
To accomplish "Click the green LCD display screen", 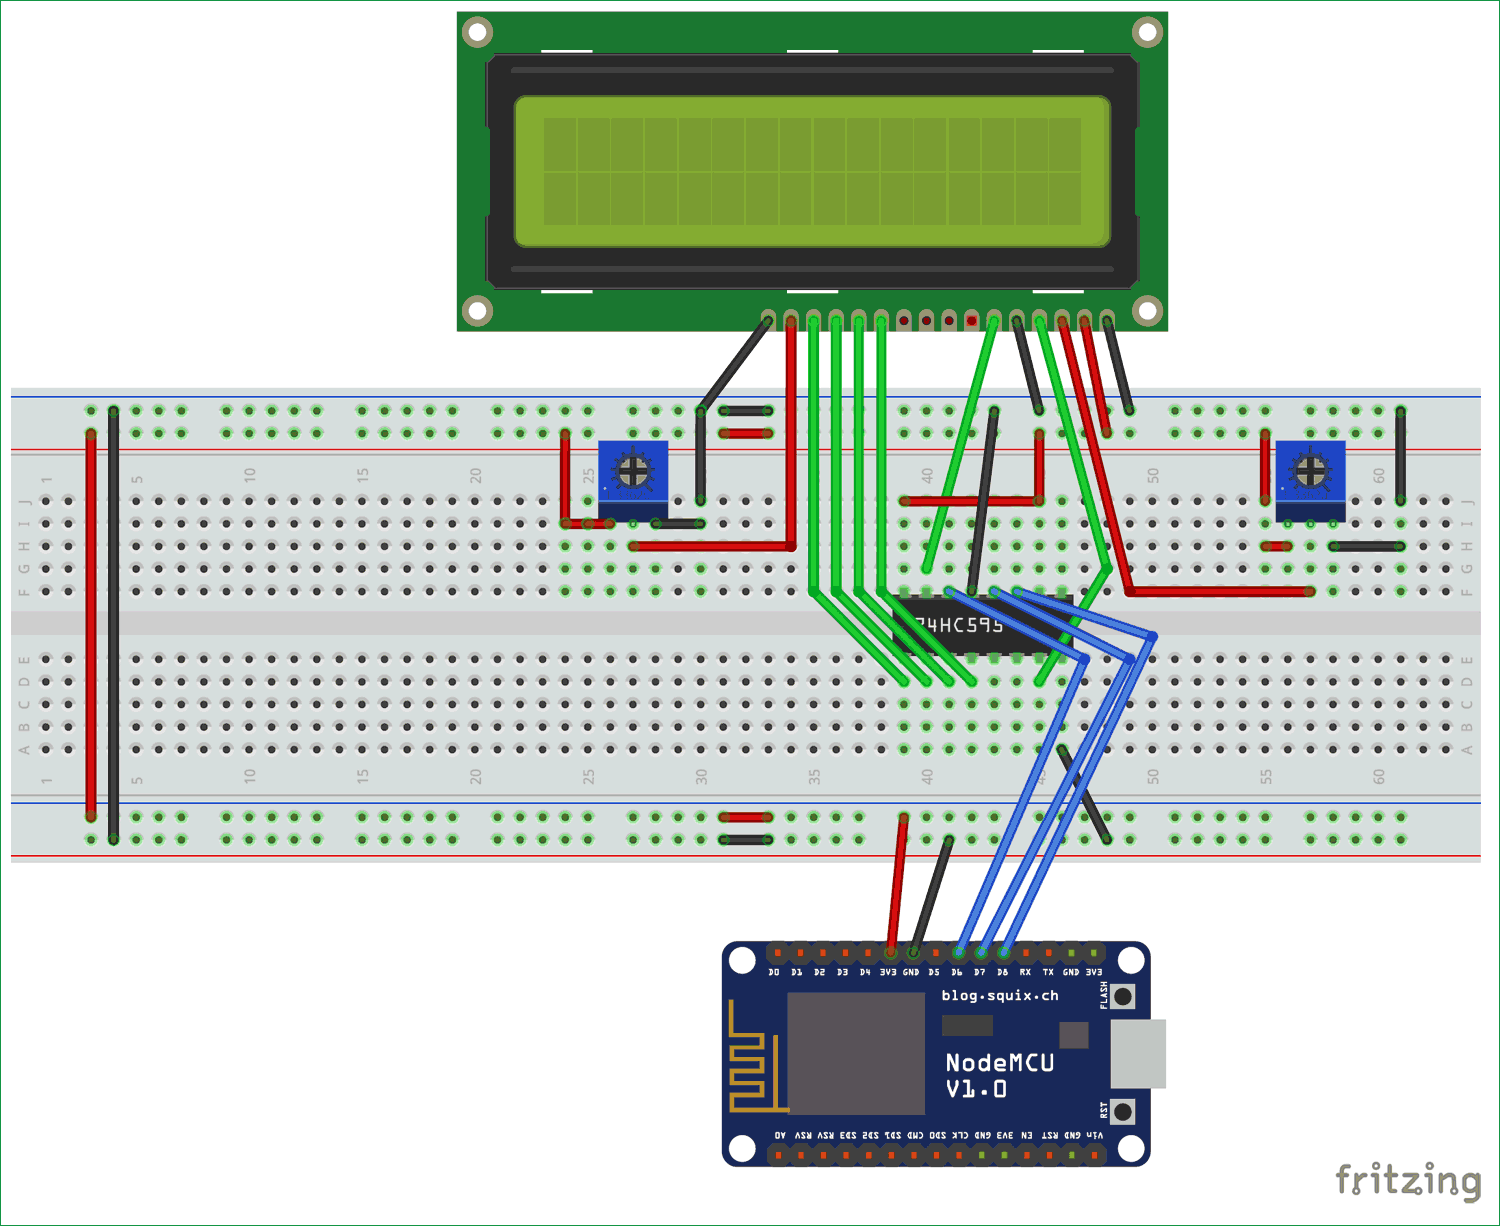I will point(812,171).
